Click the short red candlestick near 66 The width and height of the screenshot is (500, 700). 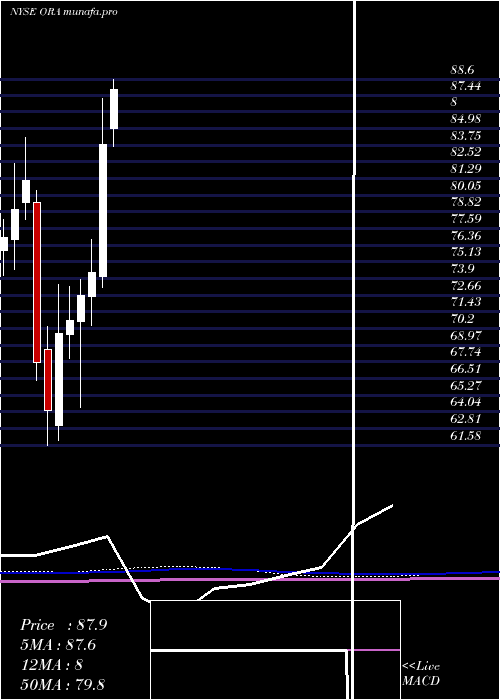tap(48, 379)
